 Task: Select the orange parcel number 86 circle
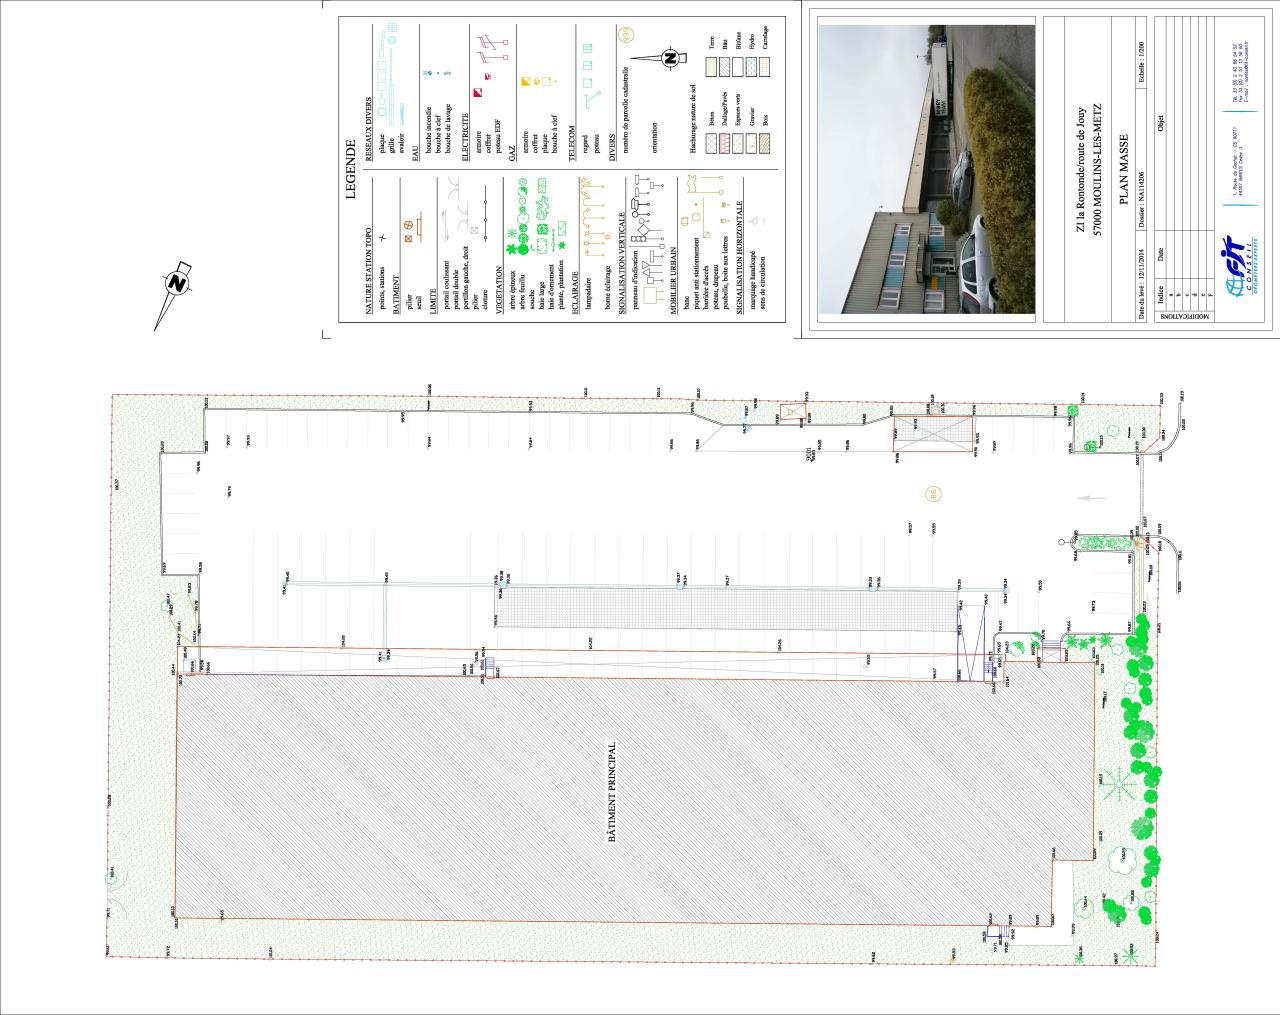click(x=932, y=493)
